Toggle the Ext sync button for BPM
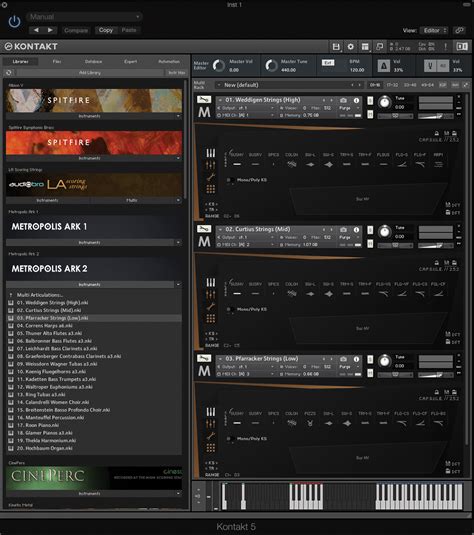The width and height of the screenshot is (474, 535). [x=328, y=62]
